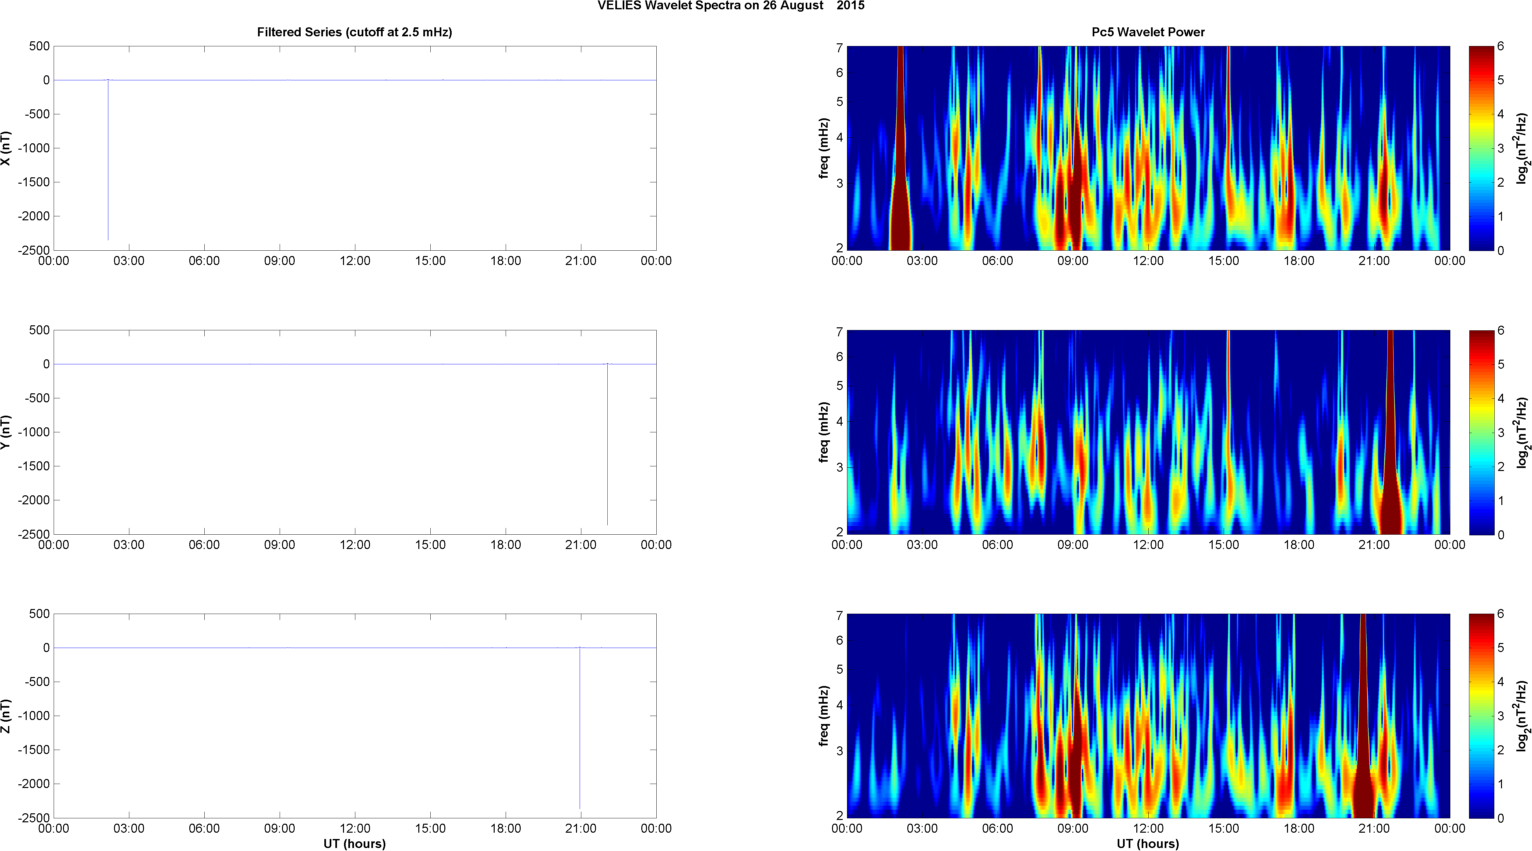
Task: Click the log2(nT²/Hz) label beside the middle color bar
Action: point(1522,432)
